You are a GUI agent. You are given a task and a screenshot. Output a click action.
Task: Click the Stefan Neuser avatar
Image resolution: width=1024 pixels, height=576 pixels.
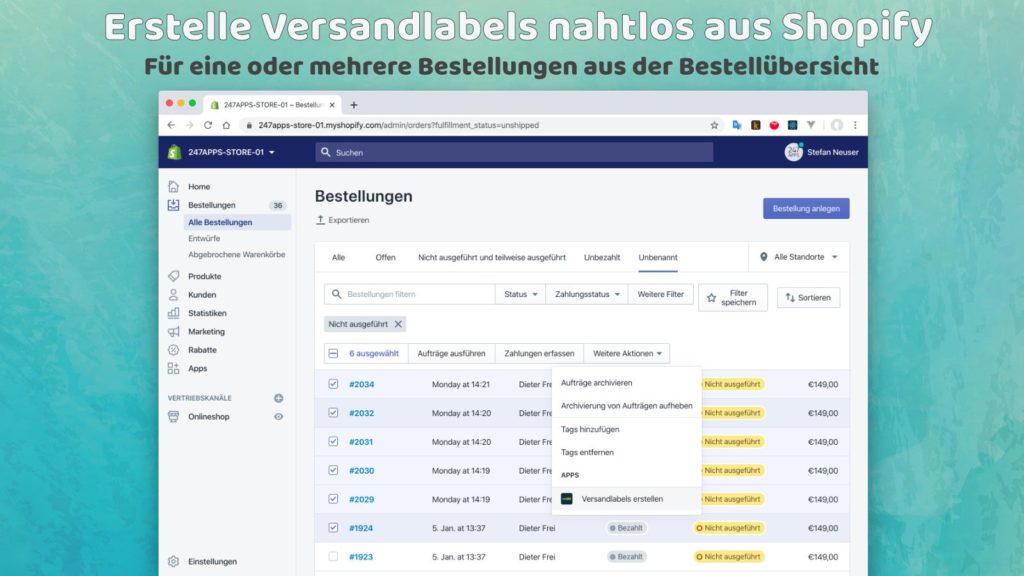click(x=793, y=152)
